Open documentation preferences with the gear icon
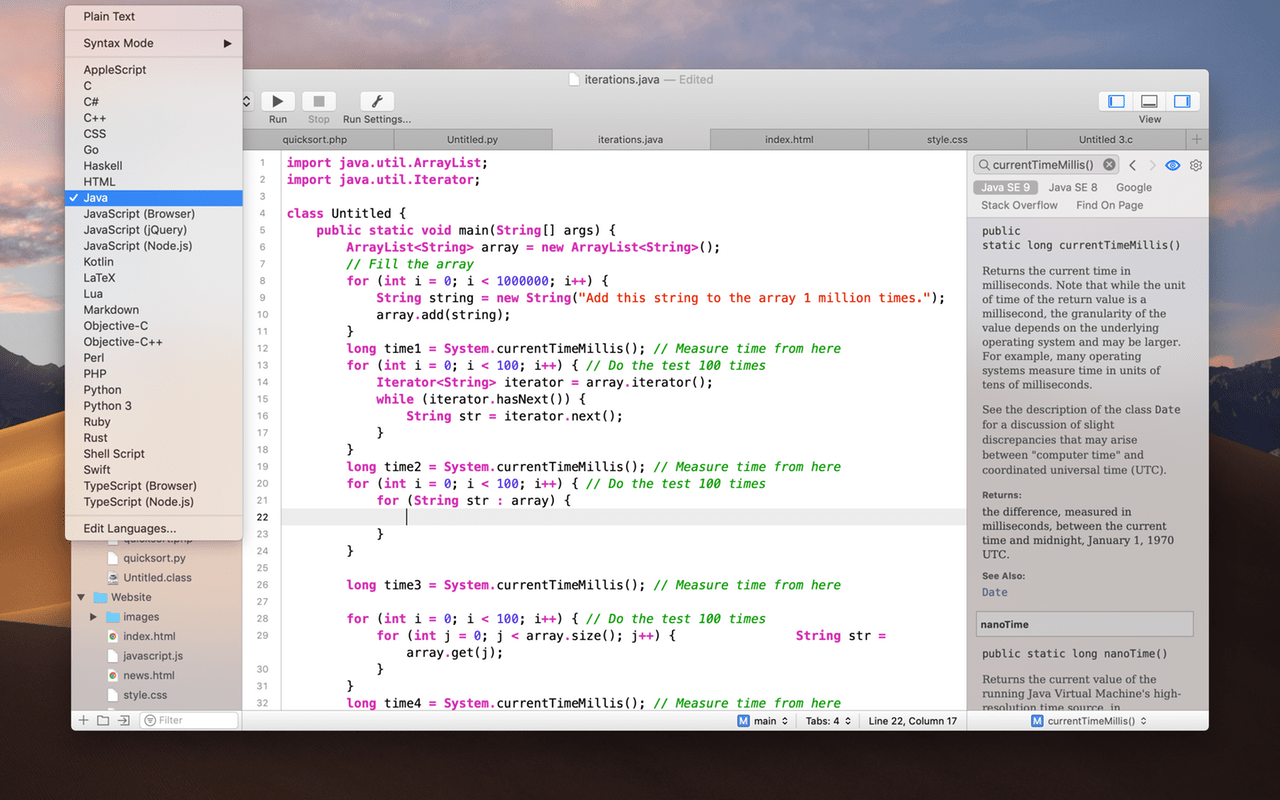Viewport: 1280px width, 800px height. coord(1195,165)
